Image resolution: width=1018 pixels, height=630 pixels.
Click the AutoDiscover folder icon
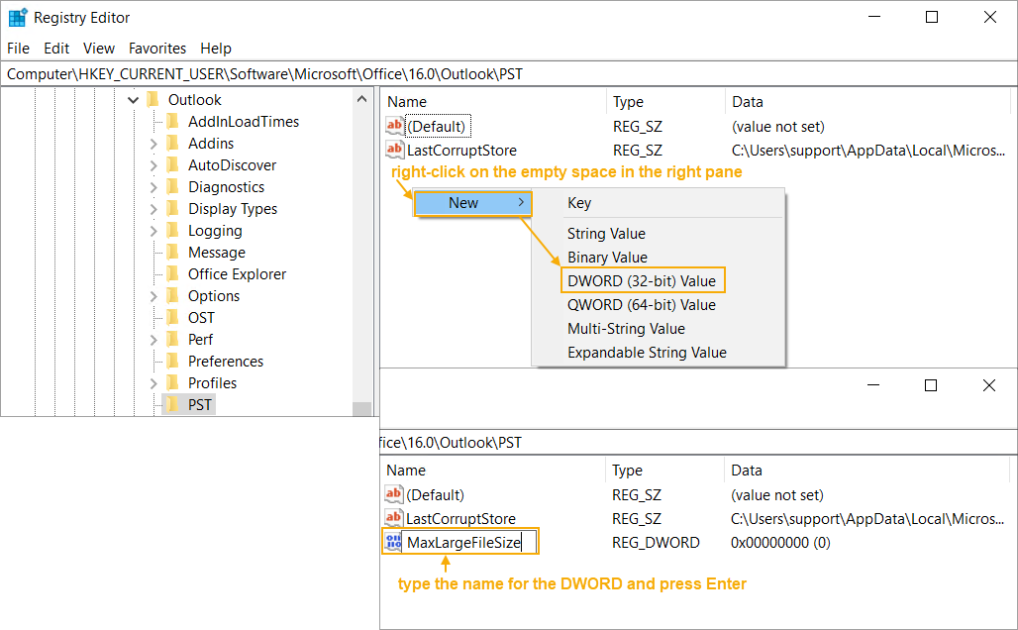click(173, 165)
